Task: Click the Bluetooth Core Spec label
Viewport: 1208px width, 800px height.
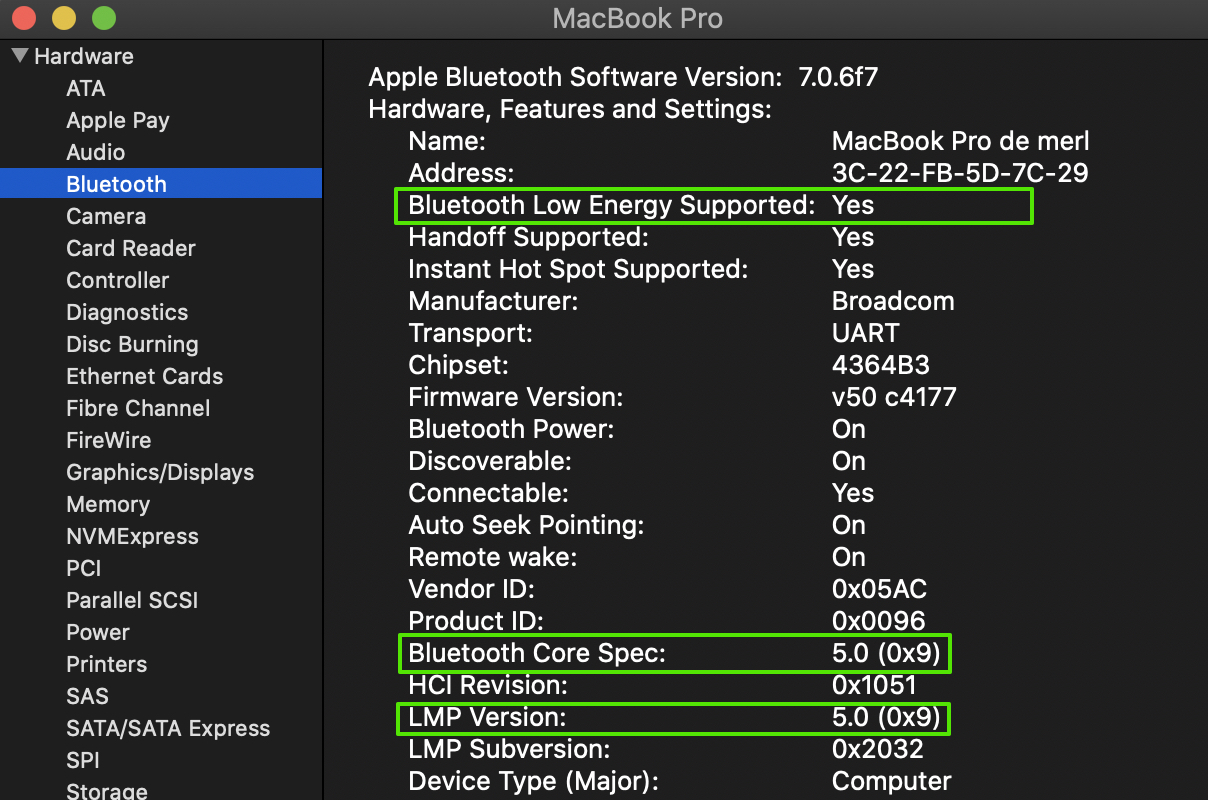Action: pyautogui.click(x=537, y=653)
